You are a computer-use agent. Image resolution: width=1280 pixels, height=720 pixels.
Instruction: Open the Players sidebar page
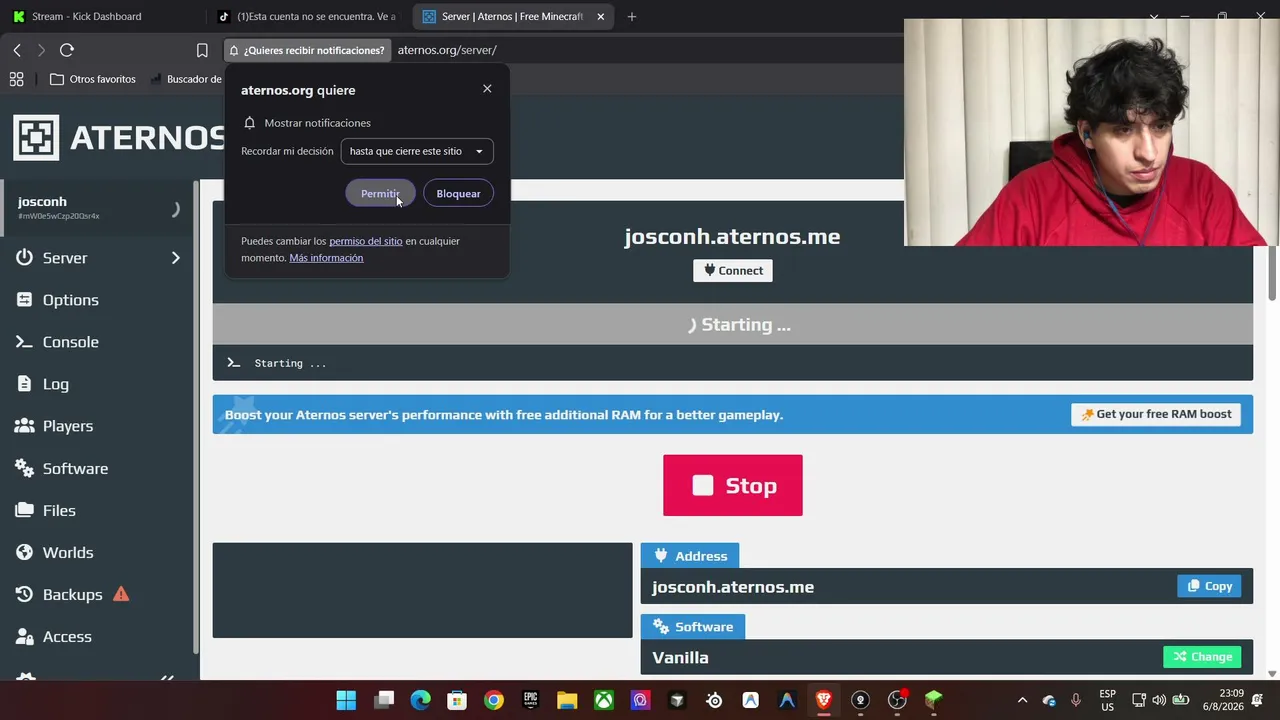click(67, 426)
